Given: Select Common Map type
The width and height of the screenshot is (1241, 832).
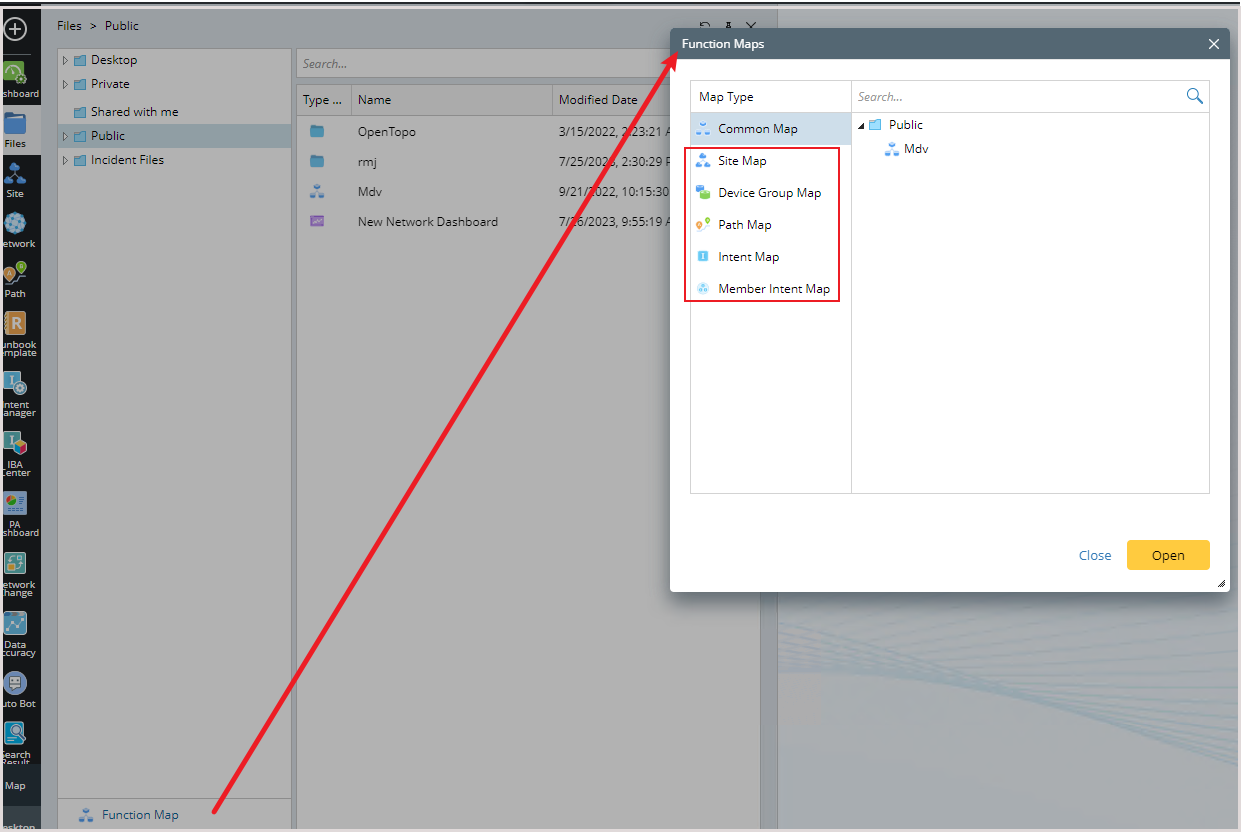Looking at the screenshot, I should point(770,129).
